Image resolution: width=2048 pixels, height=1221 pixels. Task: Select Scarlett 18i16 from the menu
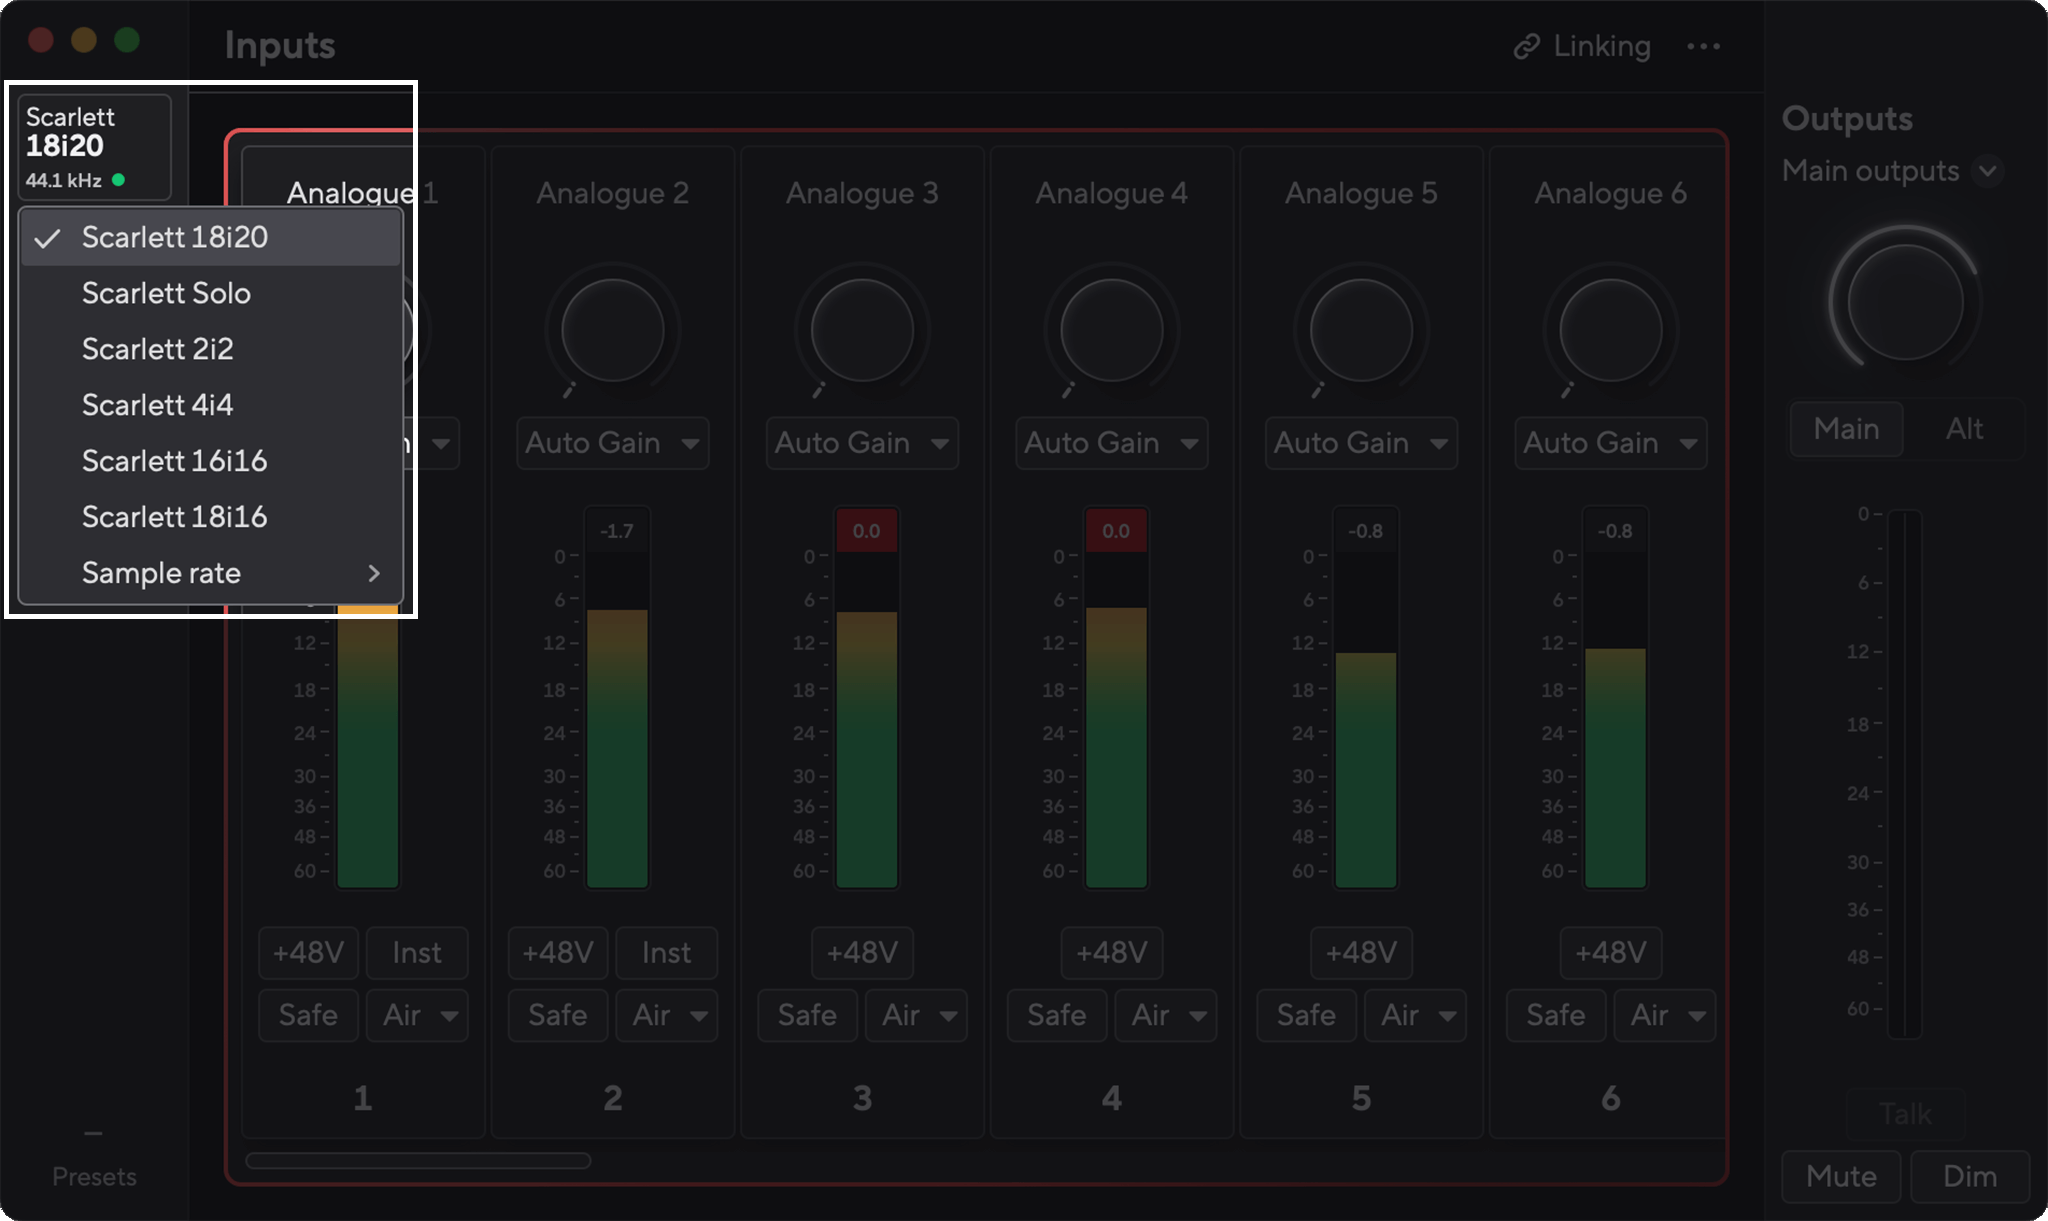210,517
